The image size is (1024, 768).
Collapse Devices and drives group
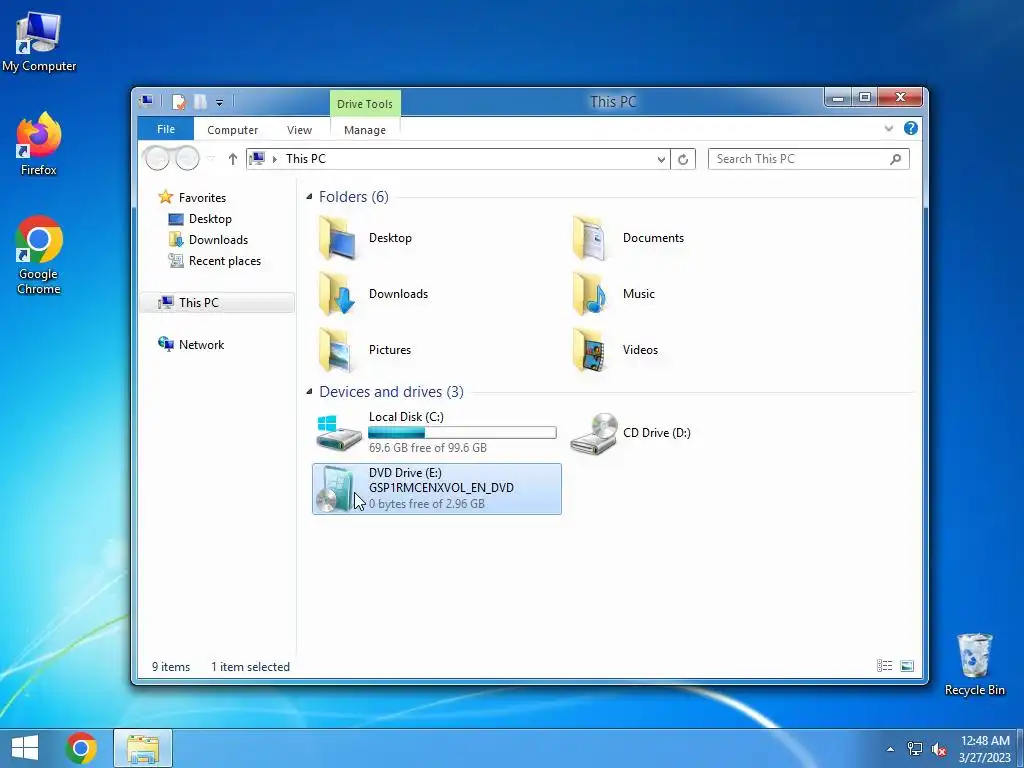click(309, 392)
